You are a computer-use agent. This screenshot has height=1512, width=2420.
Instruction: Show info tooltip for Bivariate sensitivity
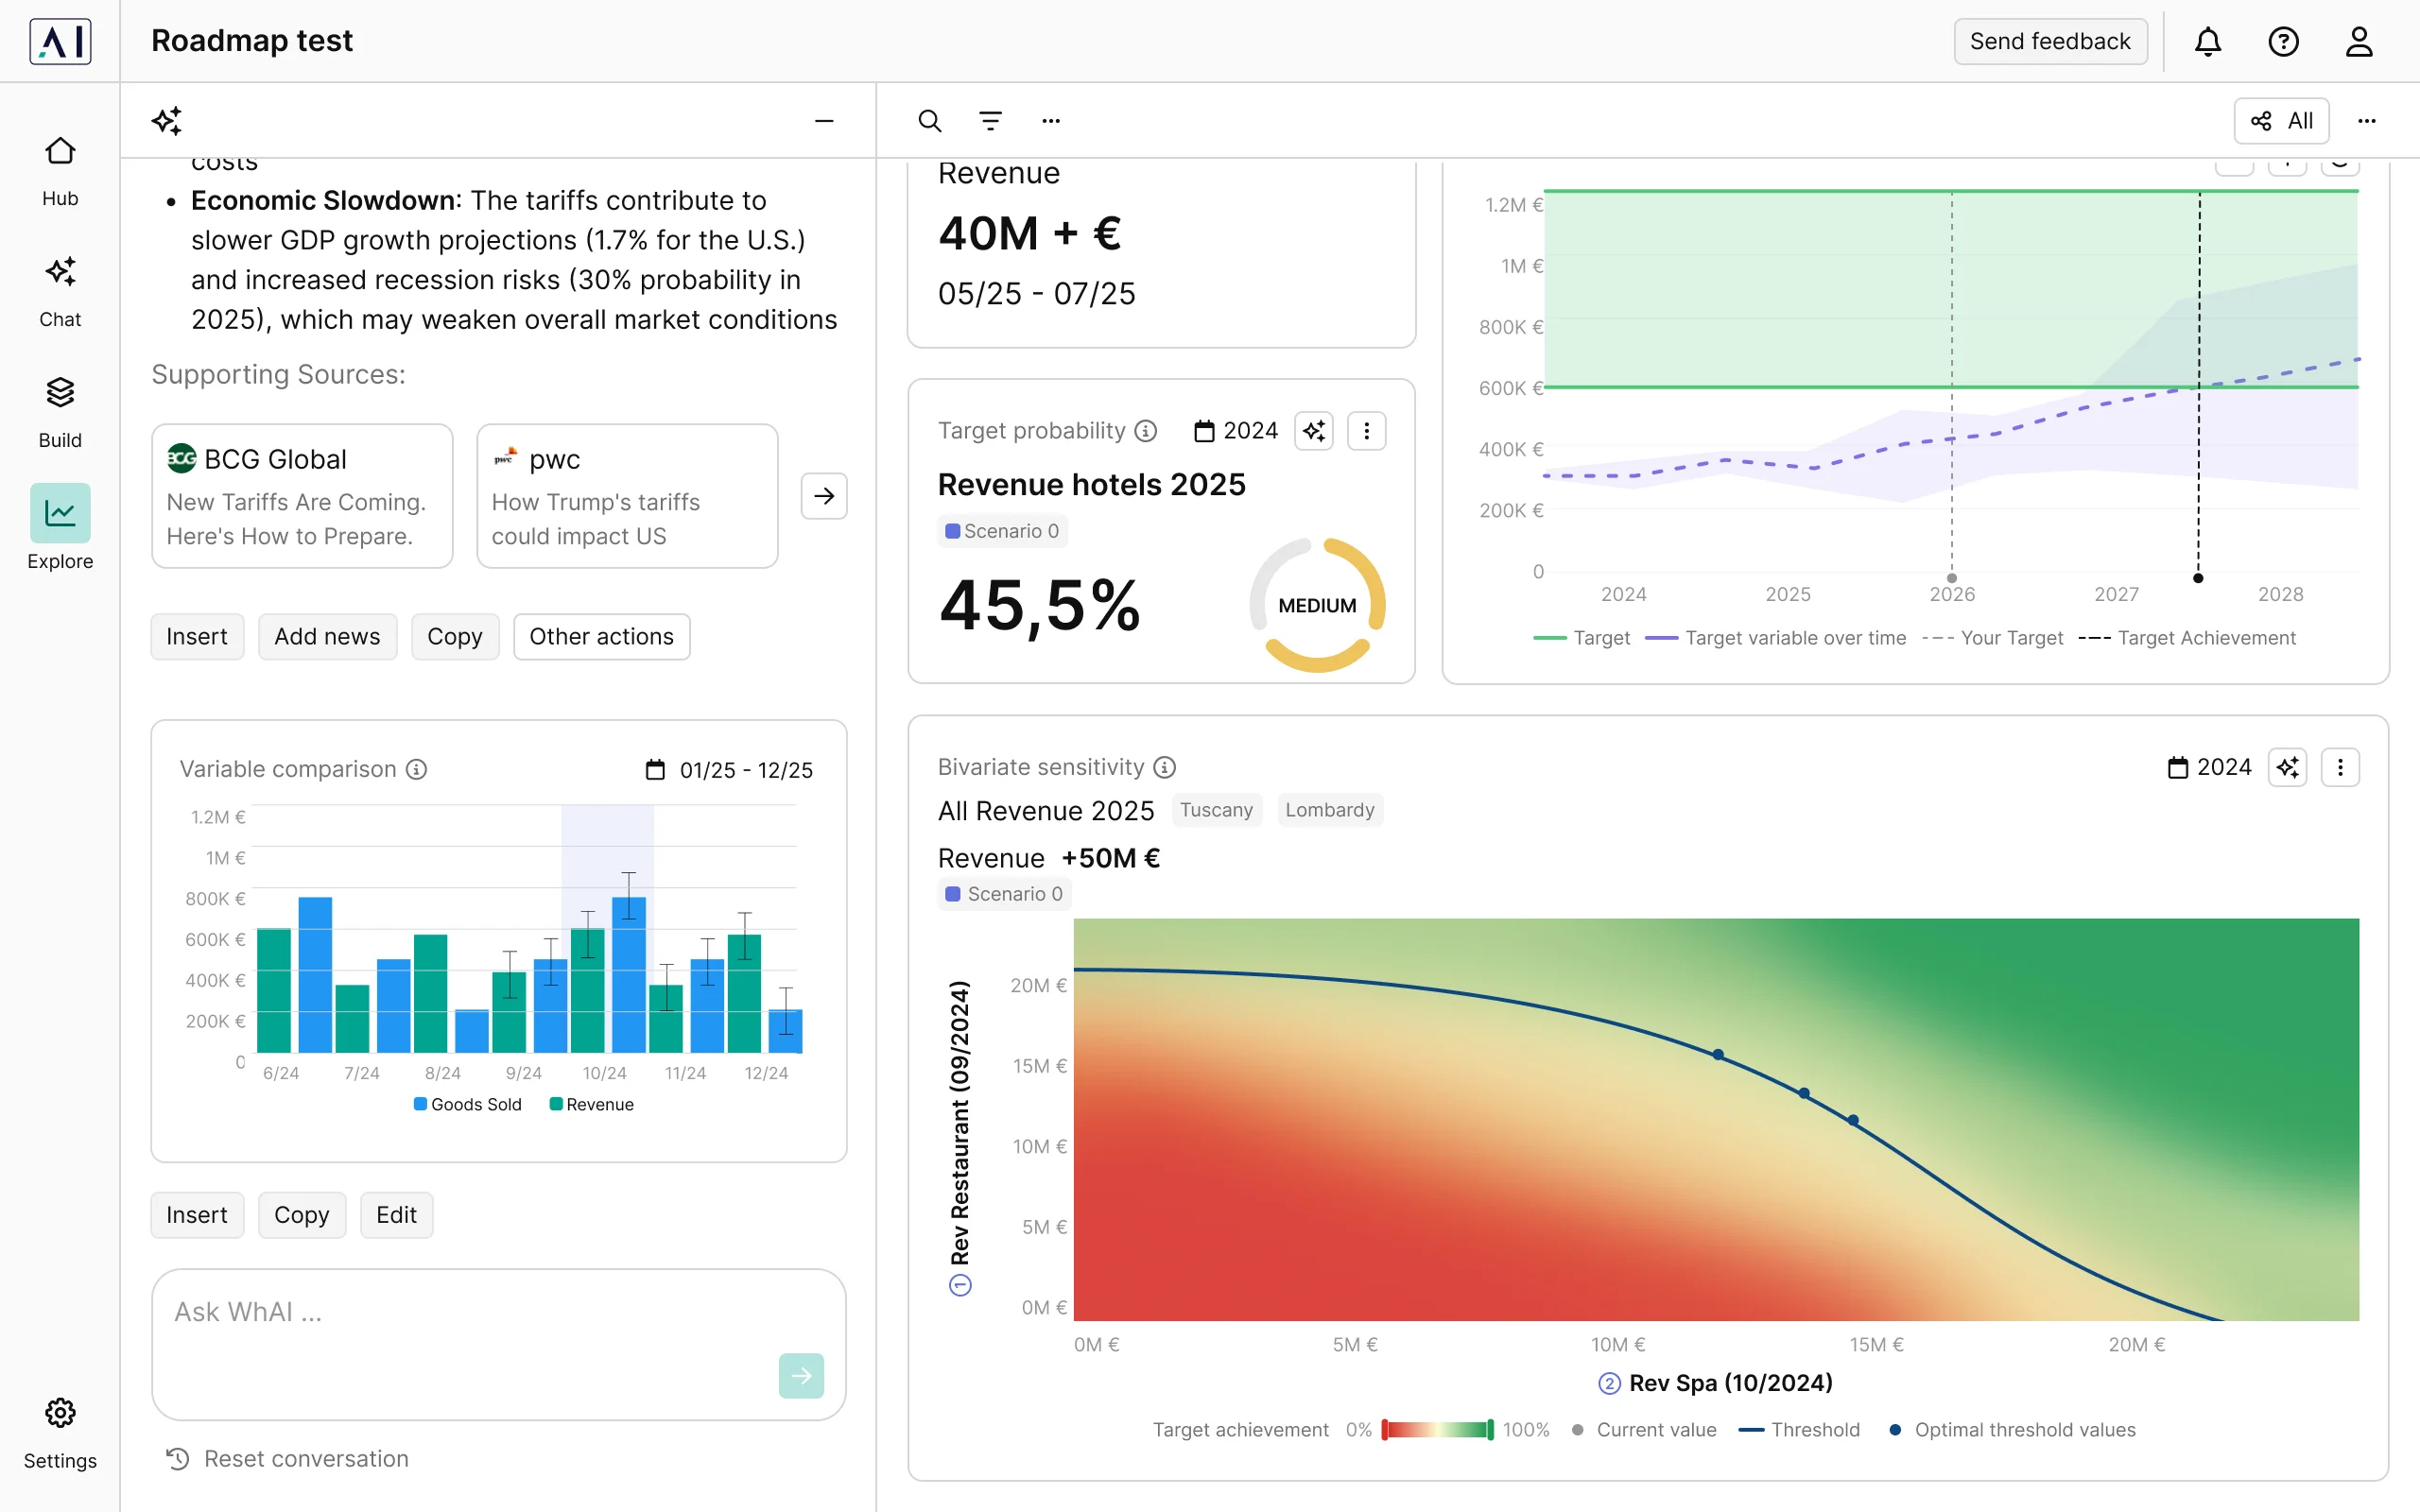[1165, 767]
